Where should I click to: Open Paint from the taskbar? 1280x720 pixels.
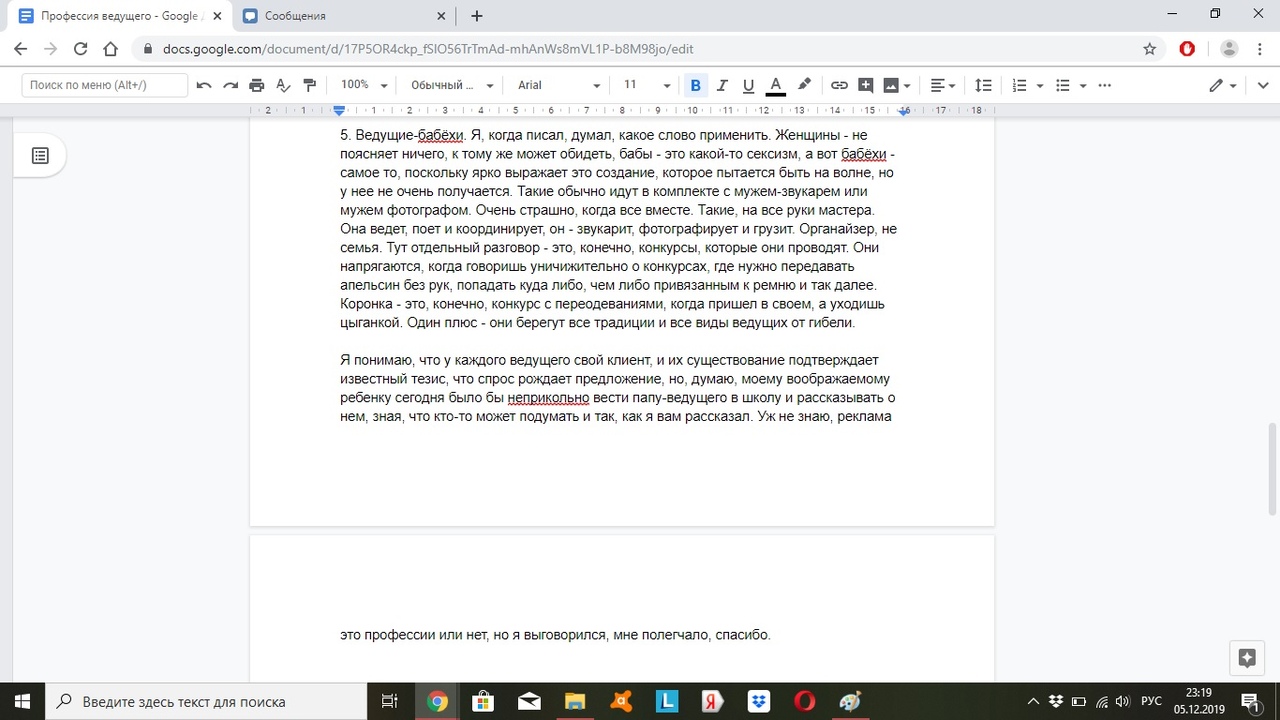pos(851,701)
